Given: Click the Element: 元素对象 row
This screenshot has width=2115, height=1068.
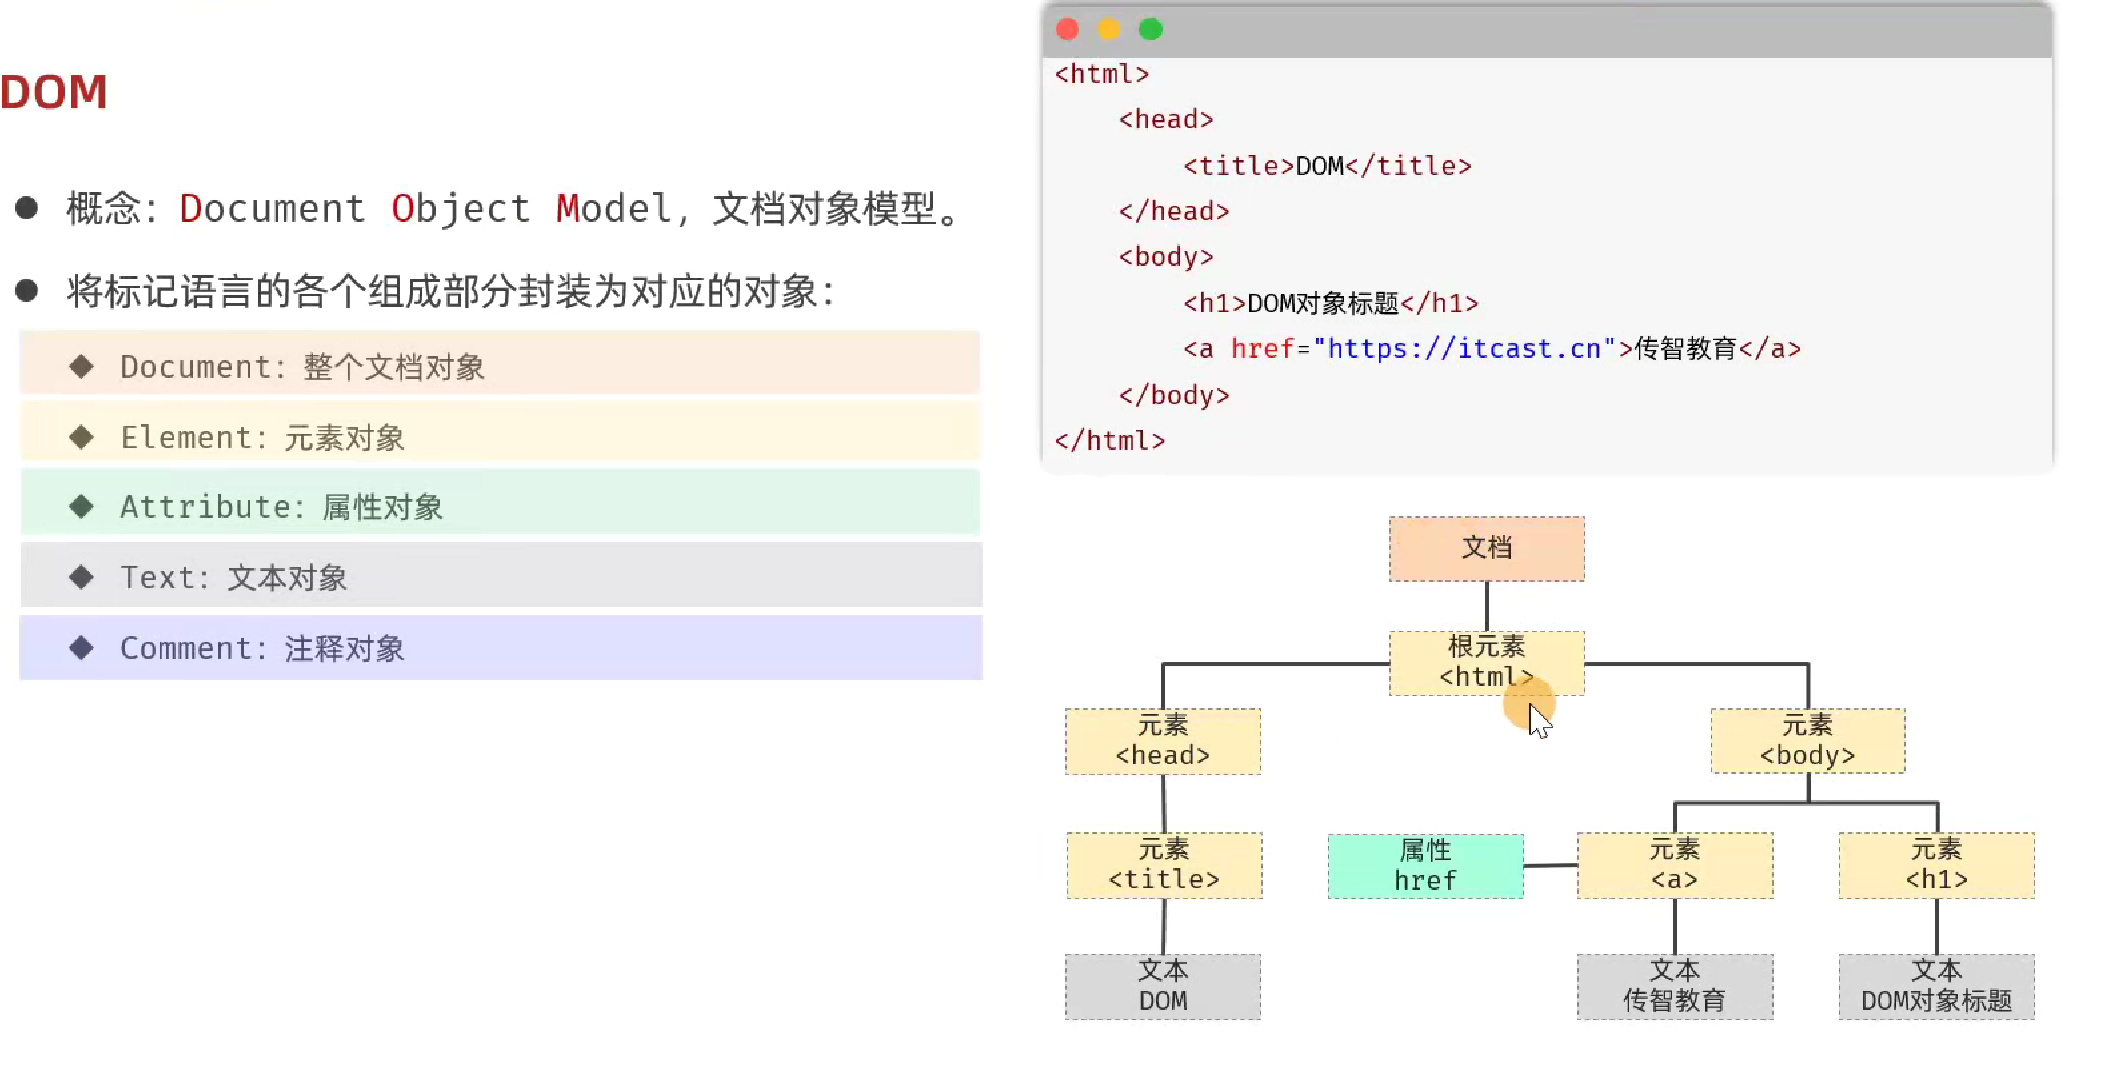Looking at the screenshot, I should pyautogui.click(x=500, y=437).
